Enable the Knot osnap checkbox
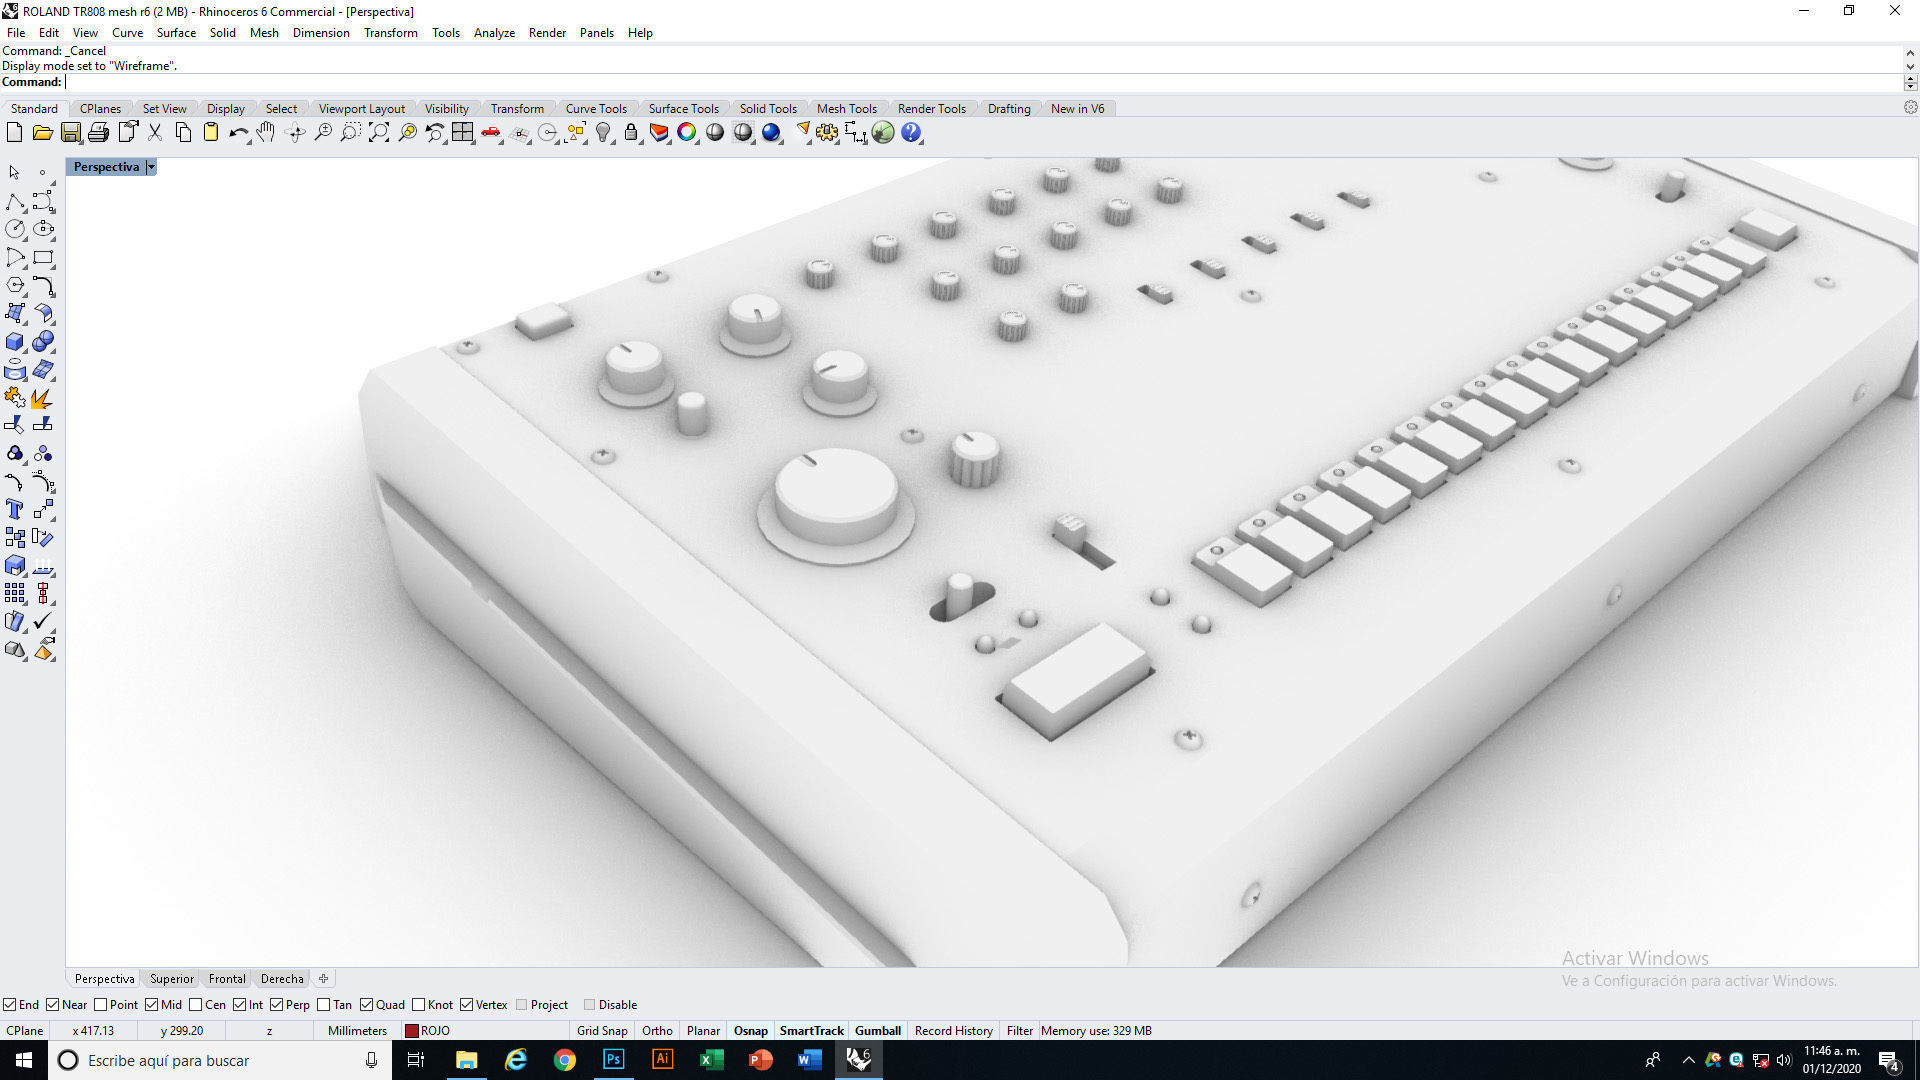 tap(419, 1005)
